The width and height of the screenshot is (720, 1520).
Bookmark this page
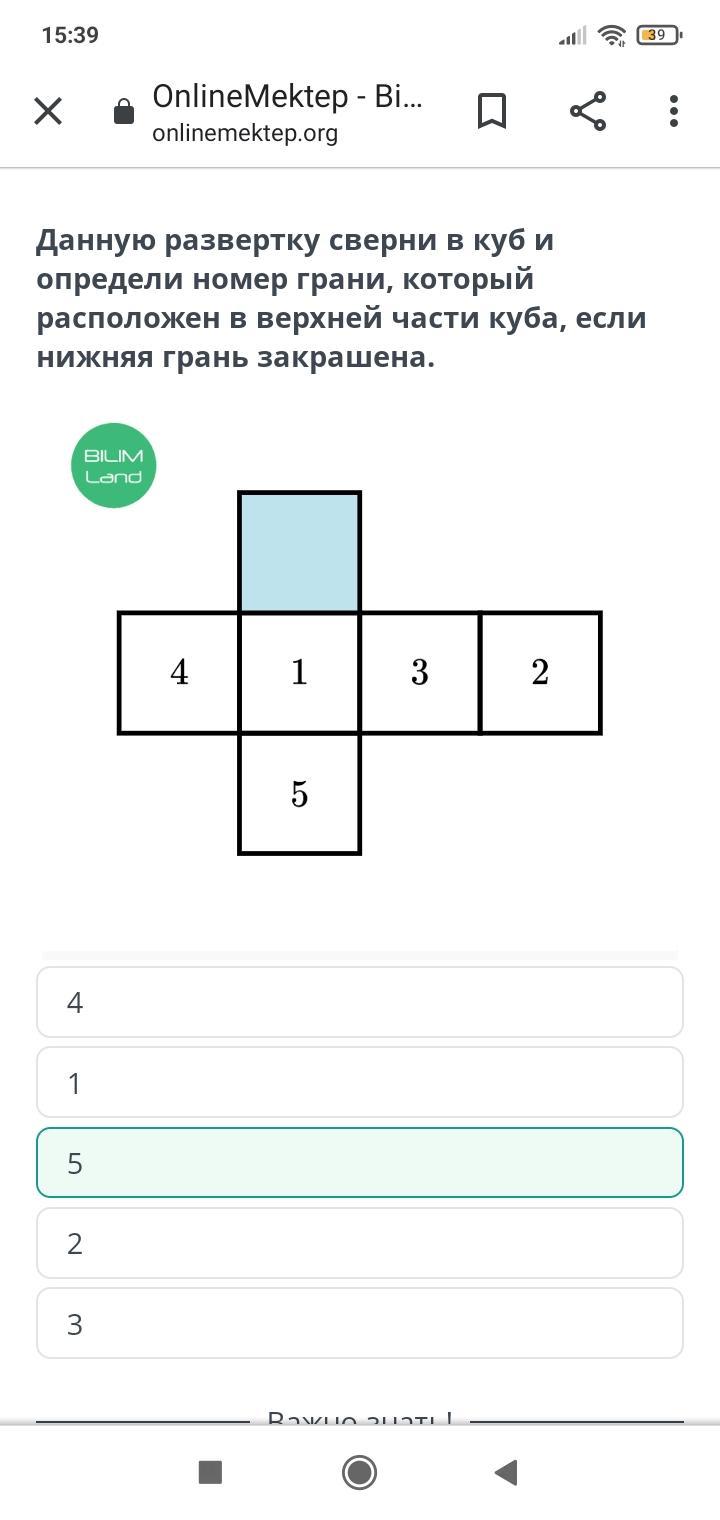click(x=491, y=111)
